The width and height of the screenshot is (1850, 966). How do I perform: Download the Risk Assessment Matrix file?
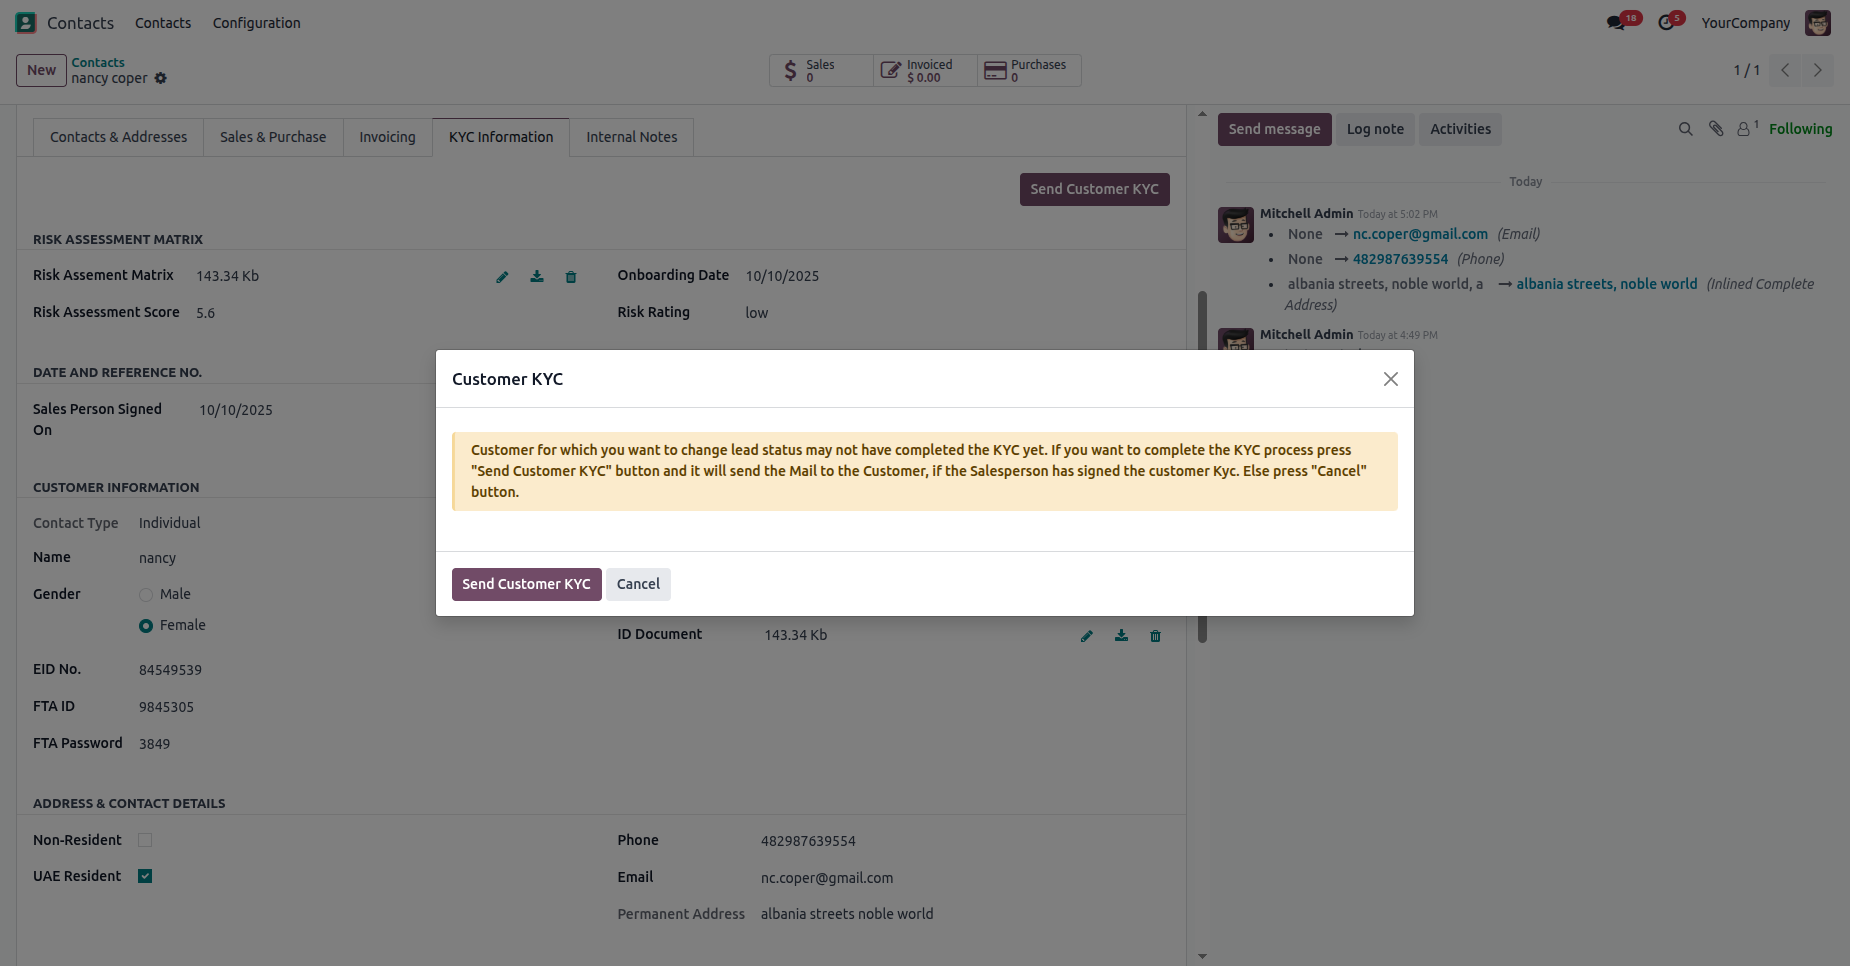537,277
